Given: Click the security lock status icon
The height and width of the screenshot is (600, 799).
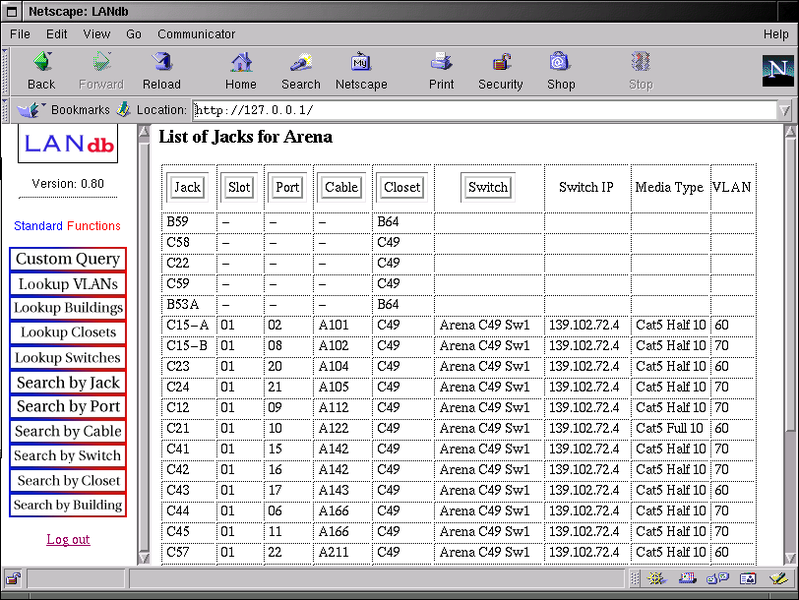Looking at the screenshot, I should coord(13,578).
